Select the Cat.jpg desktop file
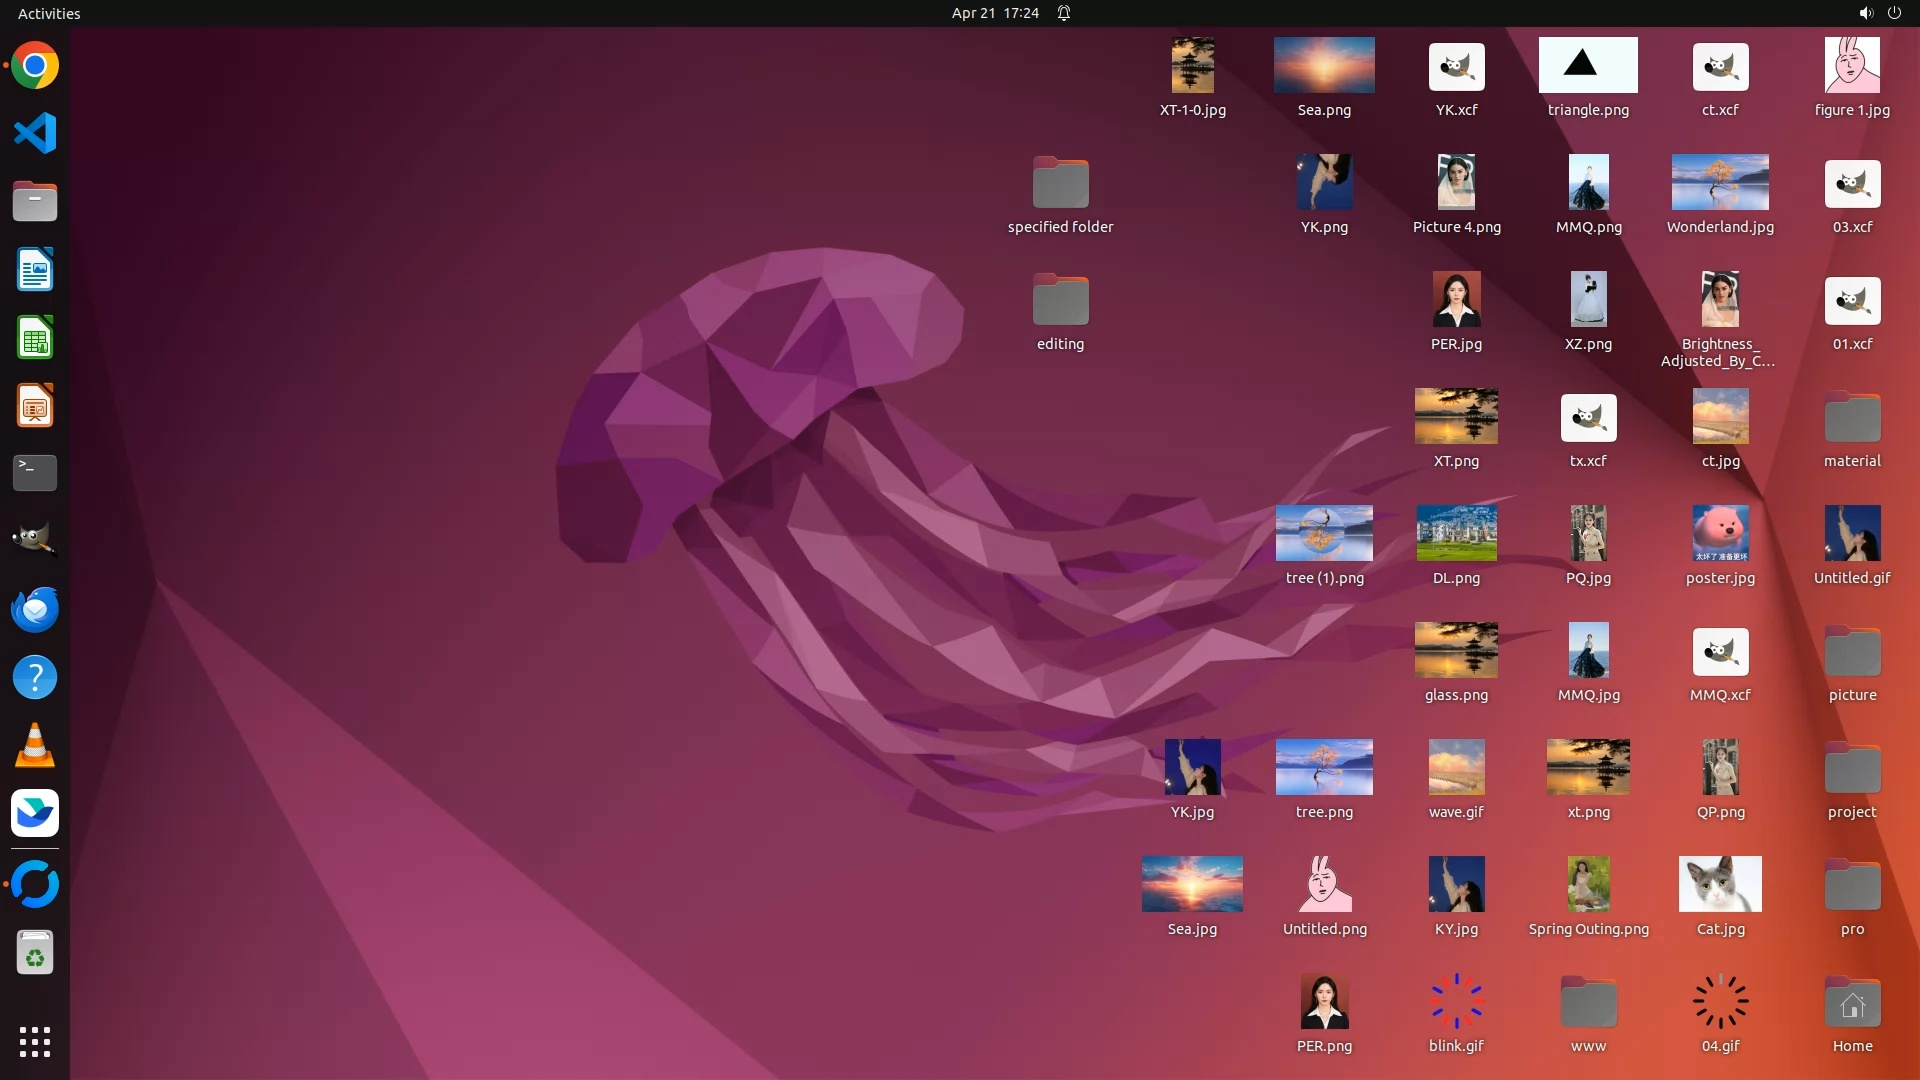The height and width of the screenshot is (1080, 1920). pos(1720,884)
